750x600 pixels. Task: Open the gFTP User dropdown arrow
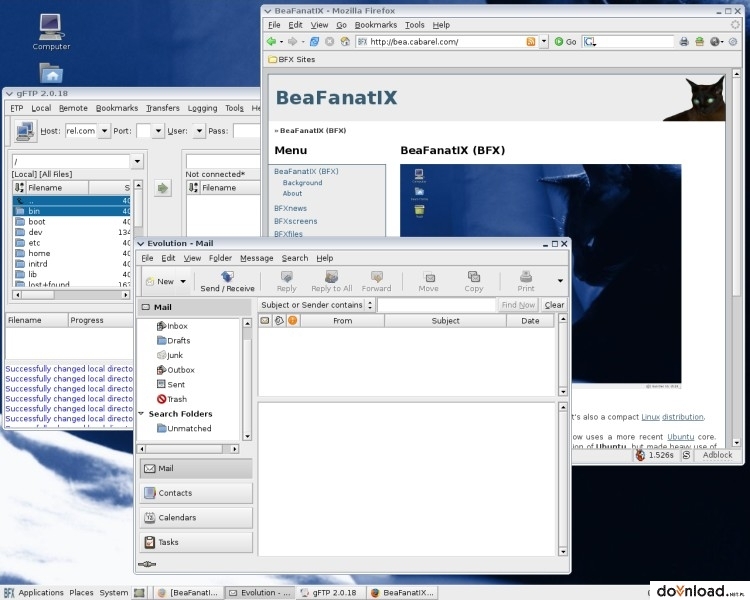click(x=199, y=131)
